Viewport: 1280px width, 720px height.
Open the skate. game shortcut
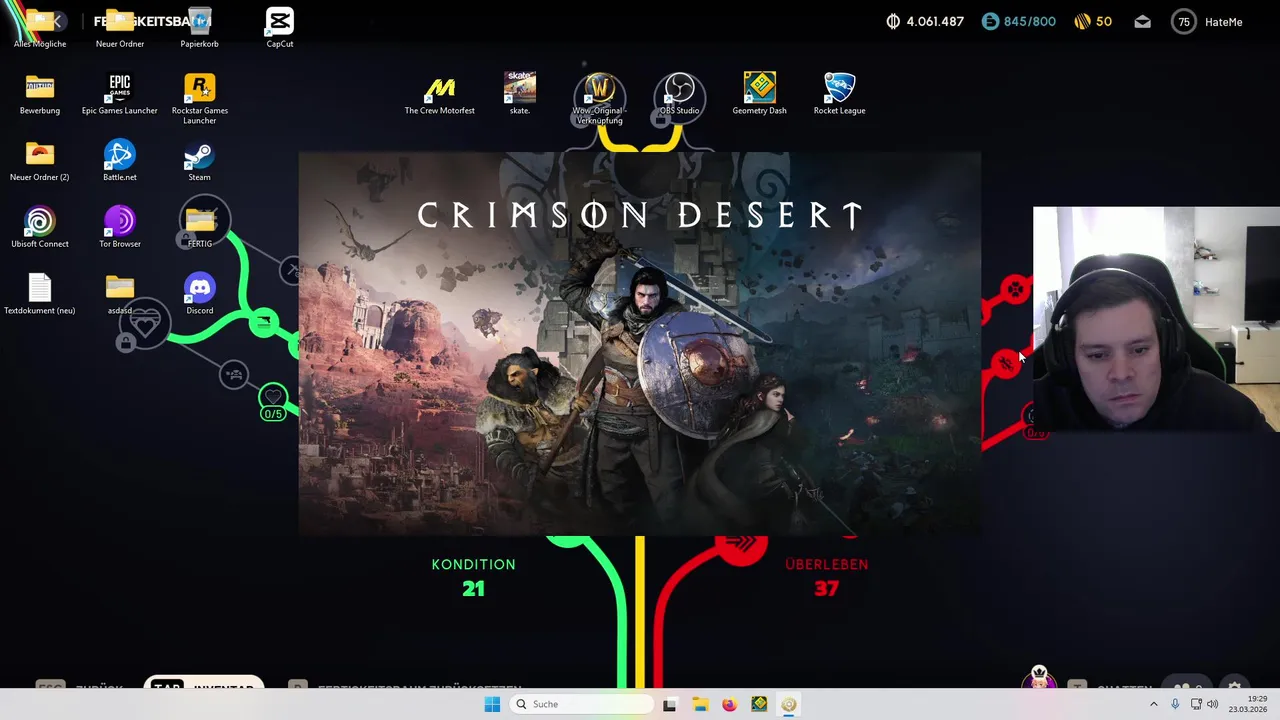coord(520,95)
